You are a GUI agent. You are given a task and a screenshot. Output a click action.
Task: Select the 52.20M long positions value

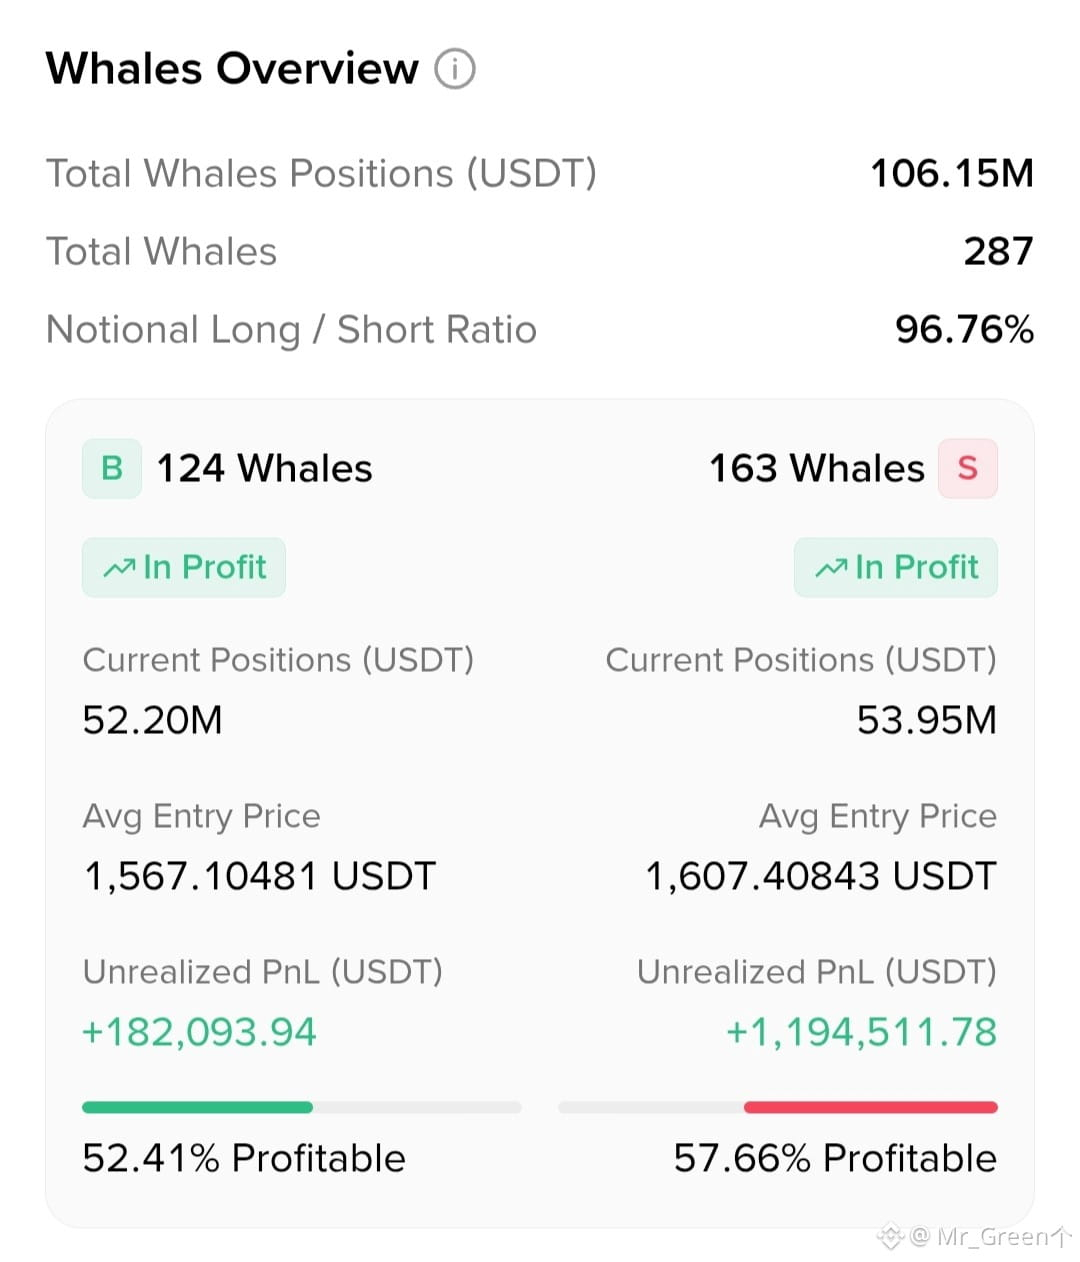152,720
